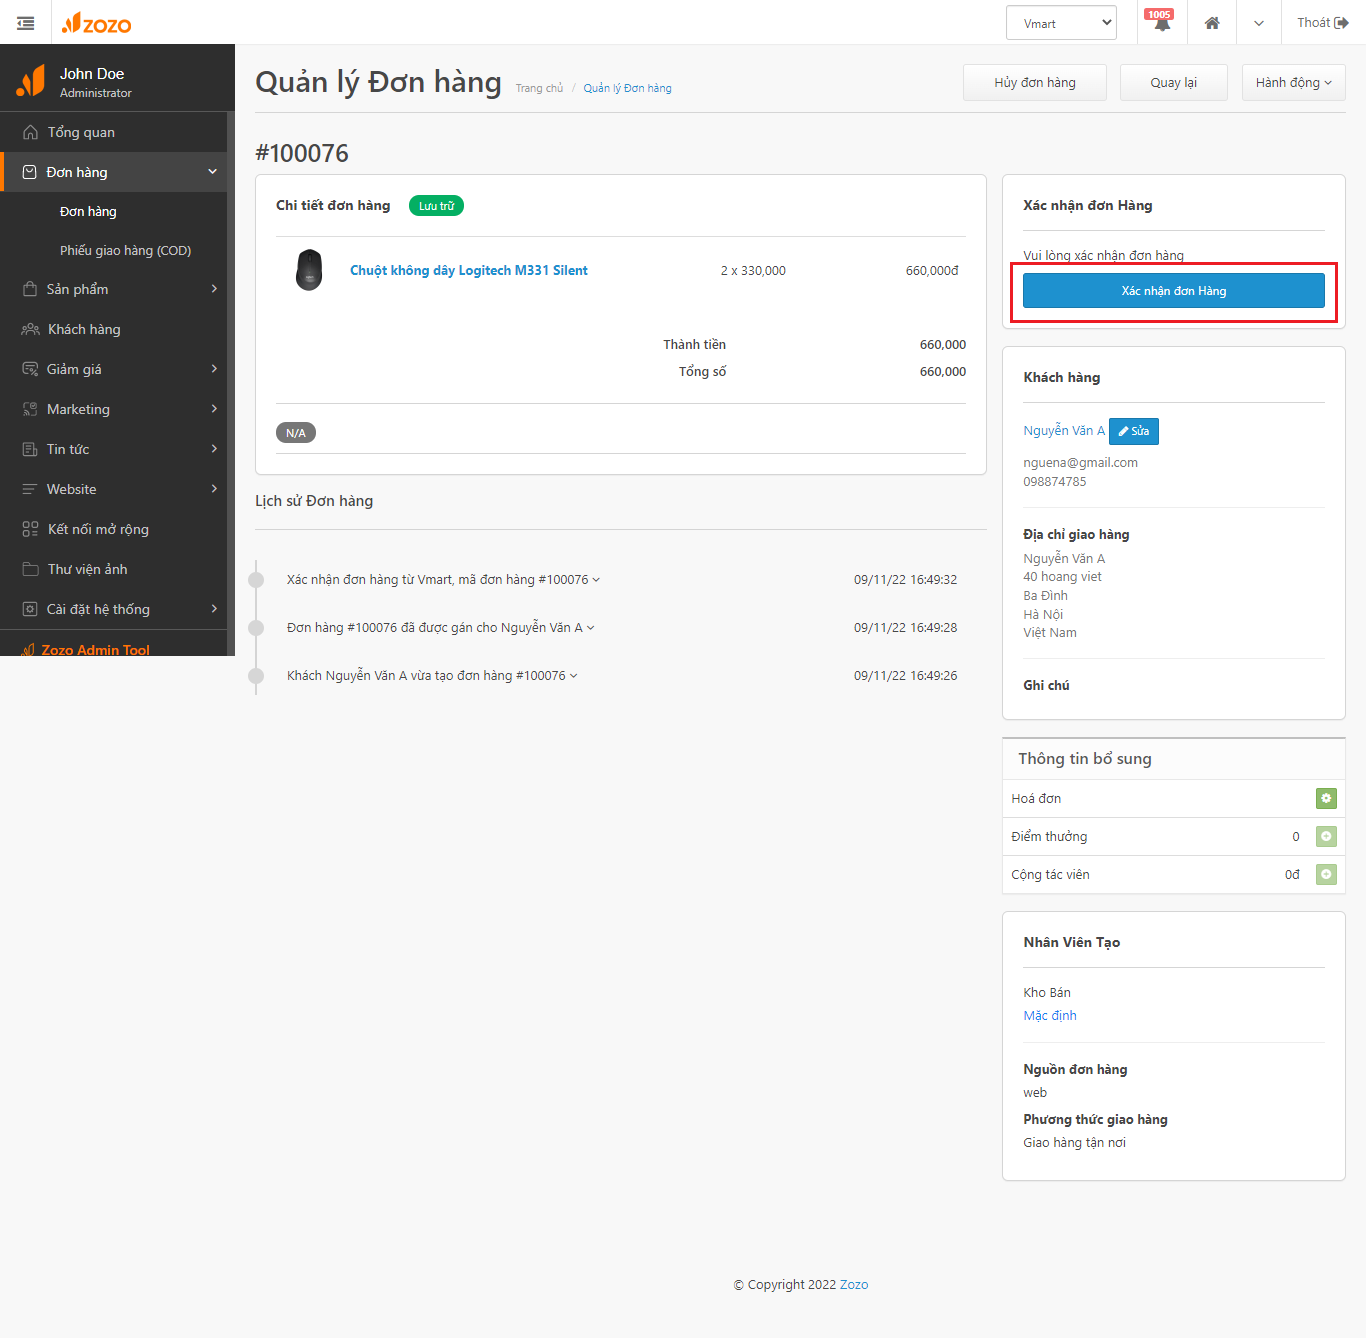Click the Điểm thưởng green add icon
This screenshot has height=1340, width=1366.
[x=1326, y=836]
